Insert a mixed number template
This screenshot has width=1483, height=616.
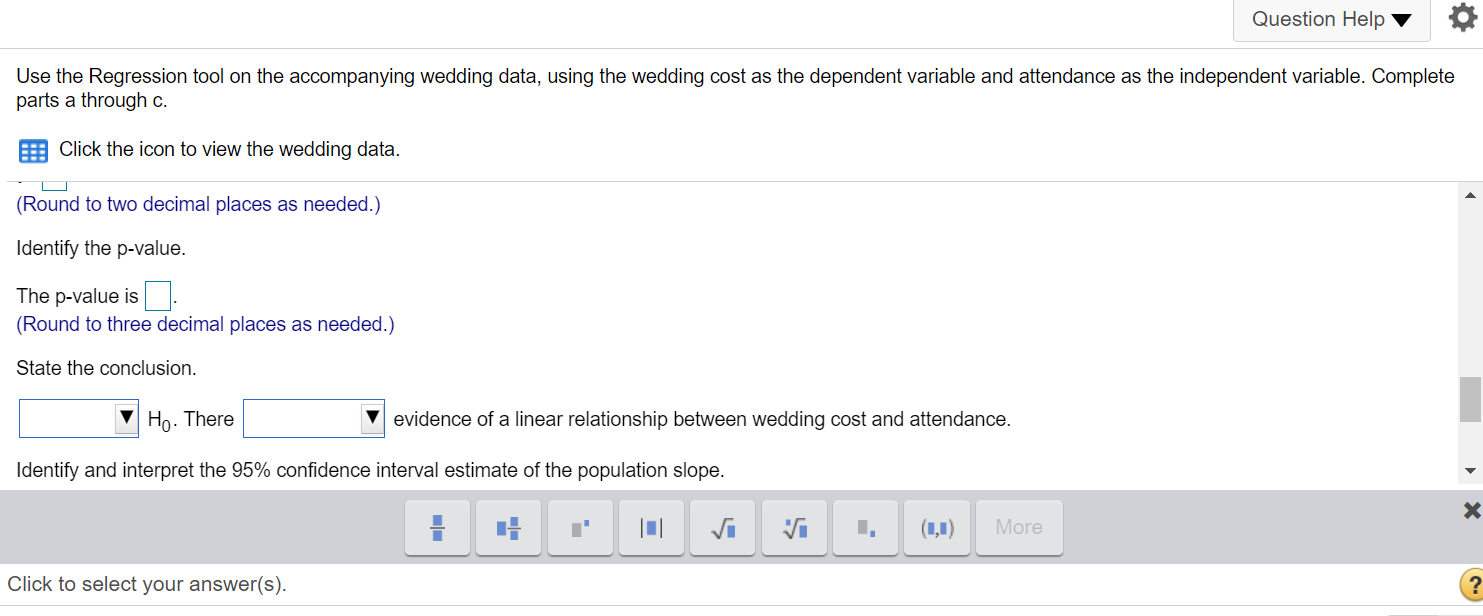tap(508, 527)
